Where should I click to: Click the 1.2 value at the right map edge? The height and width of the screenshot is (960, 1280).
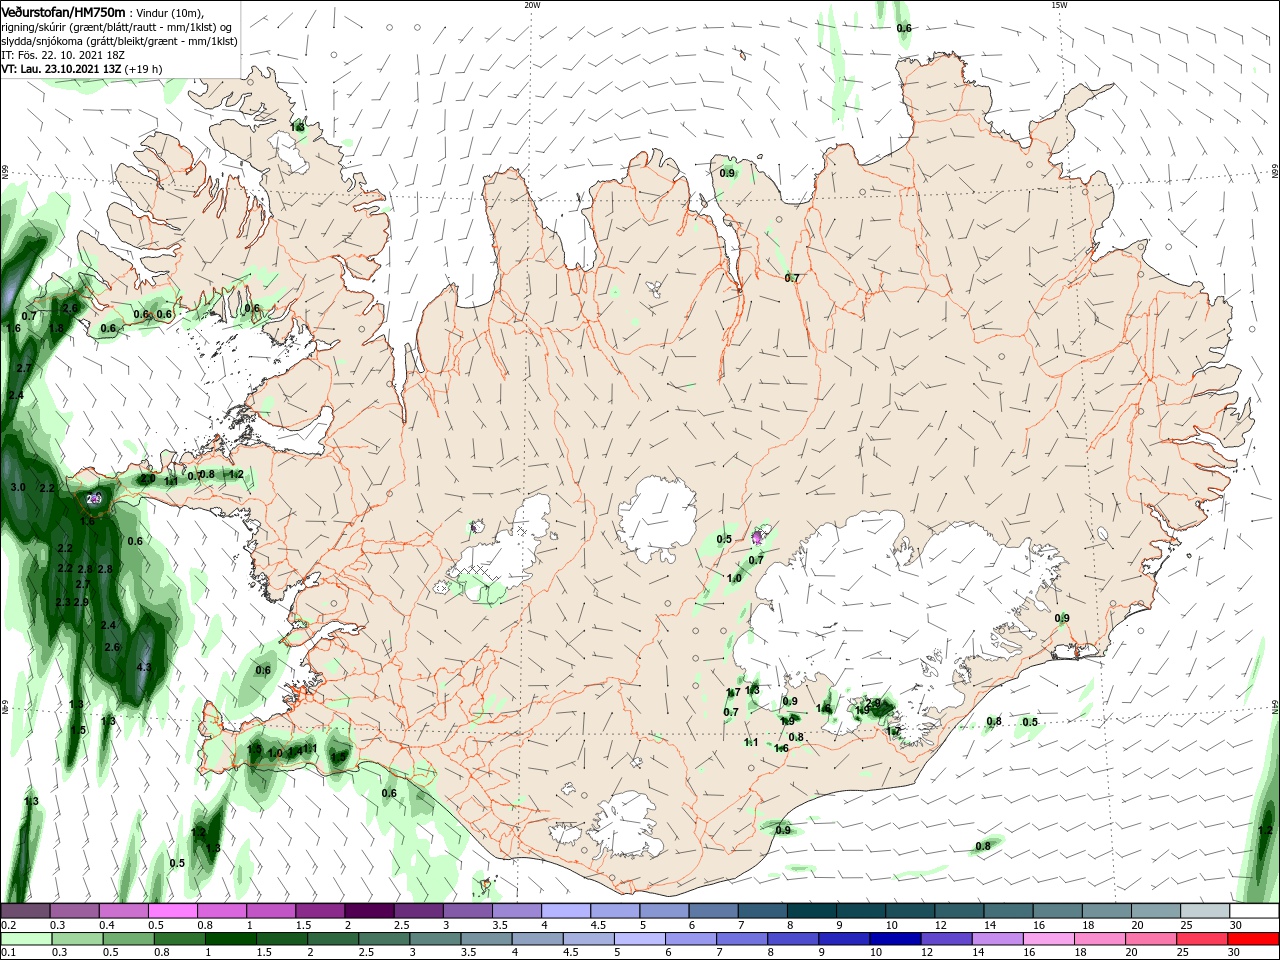(x=1265, y=830)
